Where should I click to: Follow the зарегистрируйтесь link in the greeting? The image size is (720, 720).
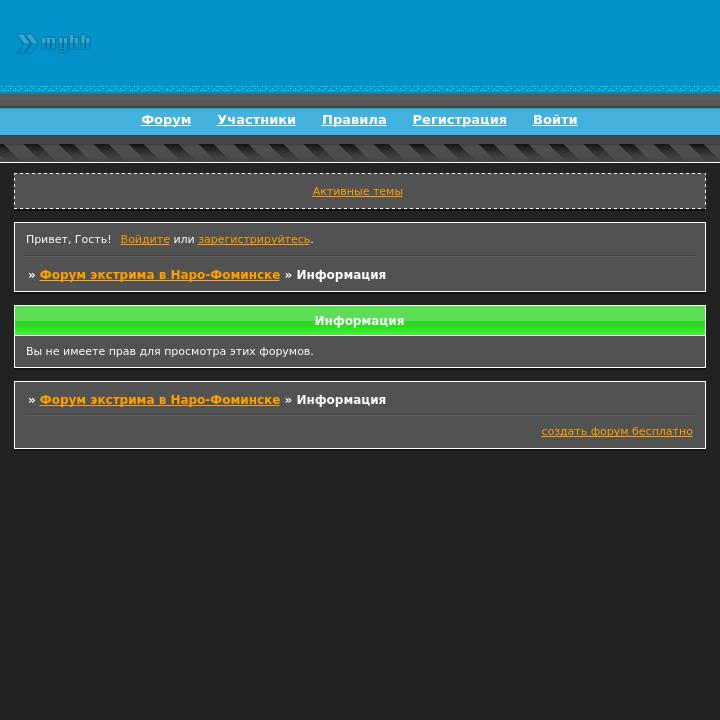click(254, 239)
